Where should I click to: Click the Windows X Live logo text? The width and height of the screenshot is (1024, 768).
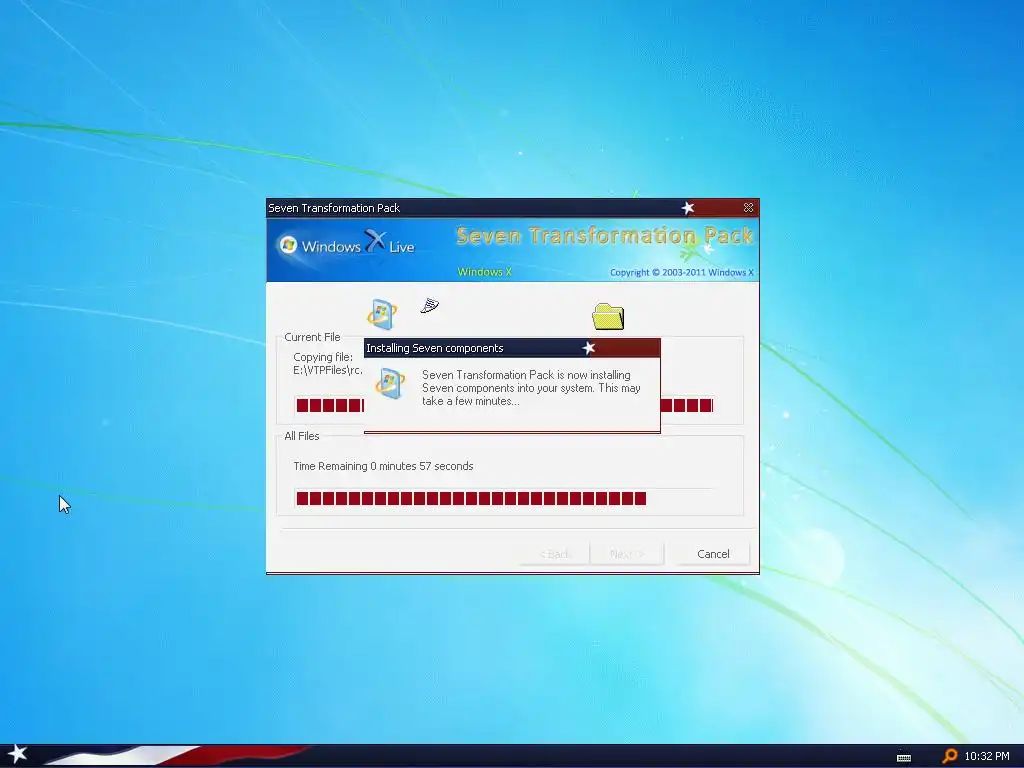coord(358,244)
